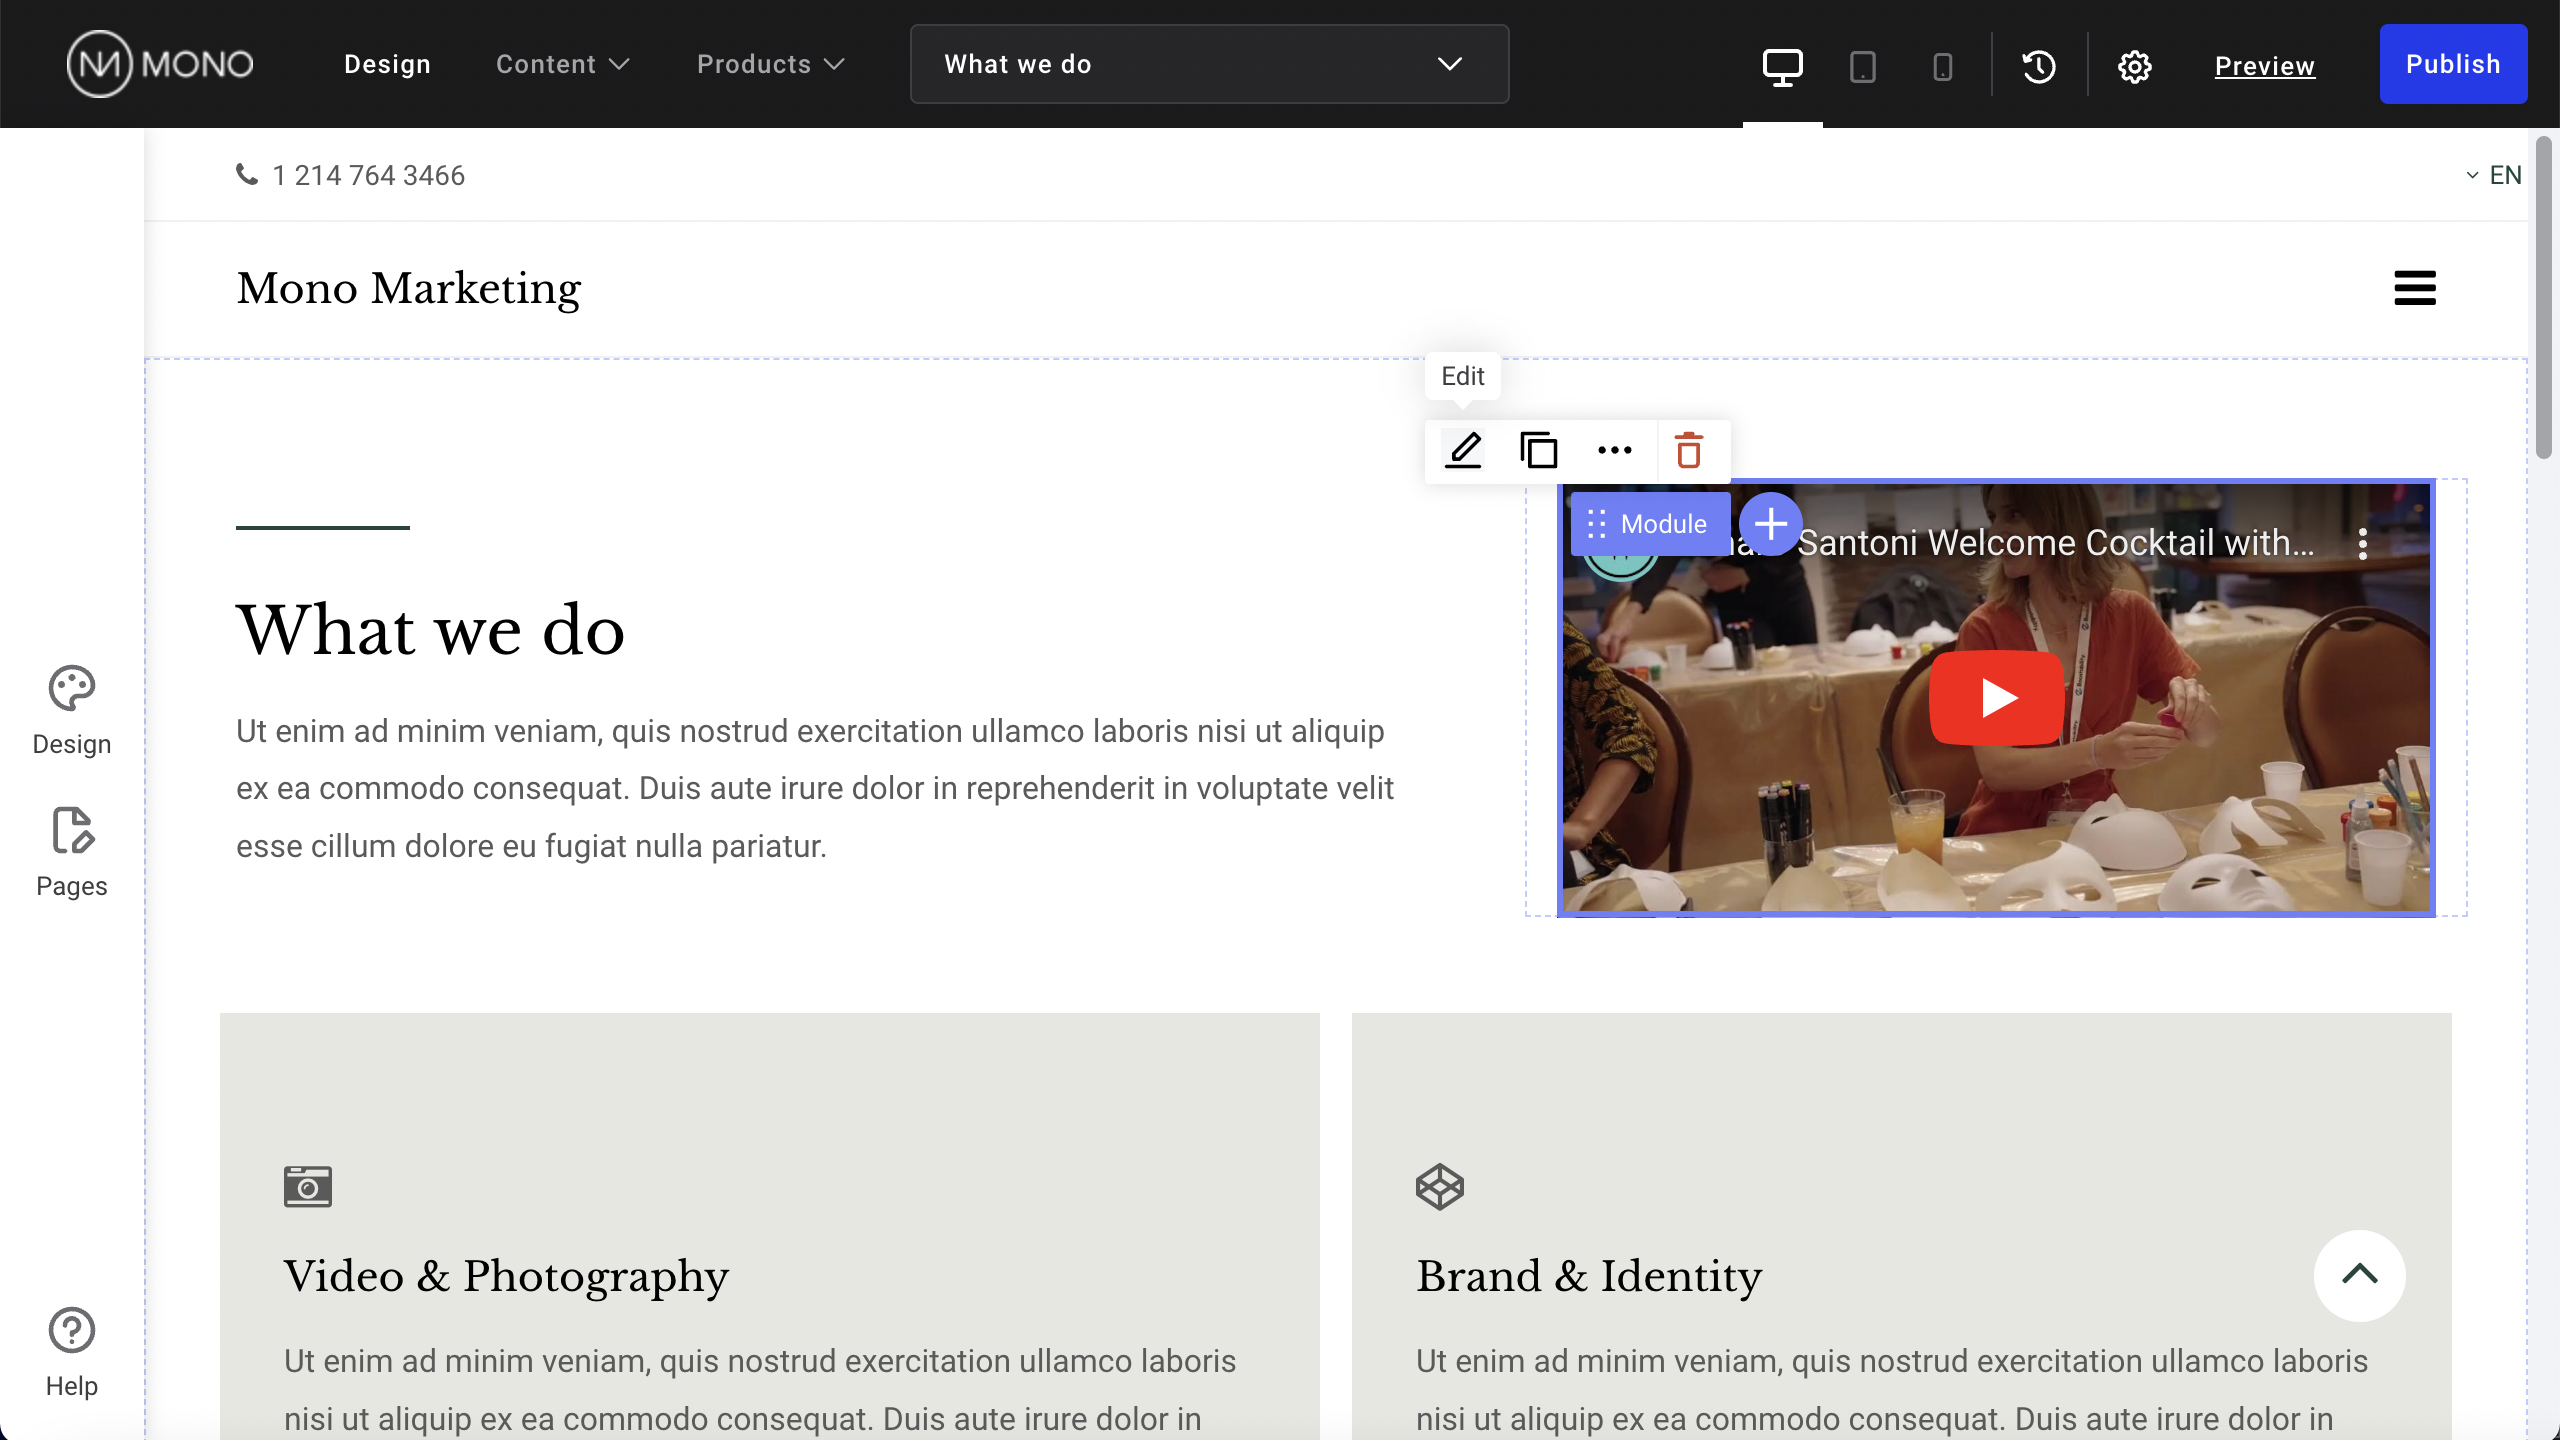Open the Design tab in top navigation
The height and width of the screenshot is (1440, 2560).
point(387,64)
